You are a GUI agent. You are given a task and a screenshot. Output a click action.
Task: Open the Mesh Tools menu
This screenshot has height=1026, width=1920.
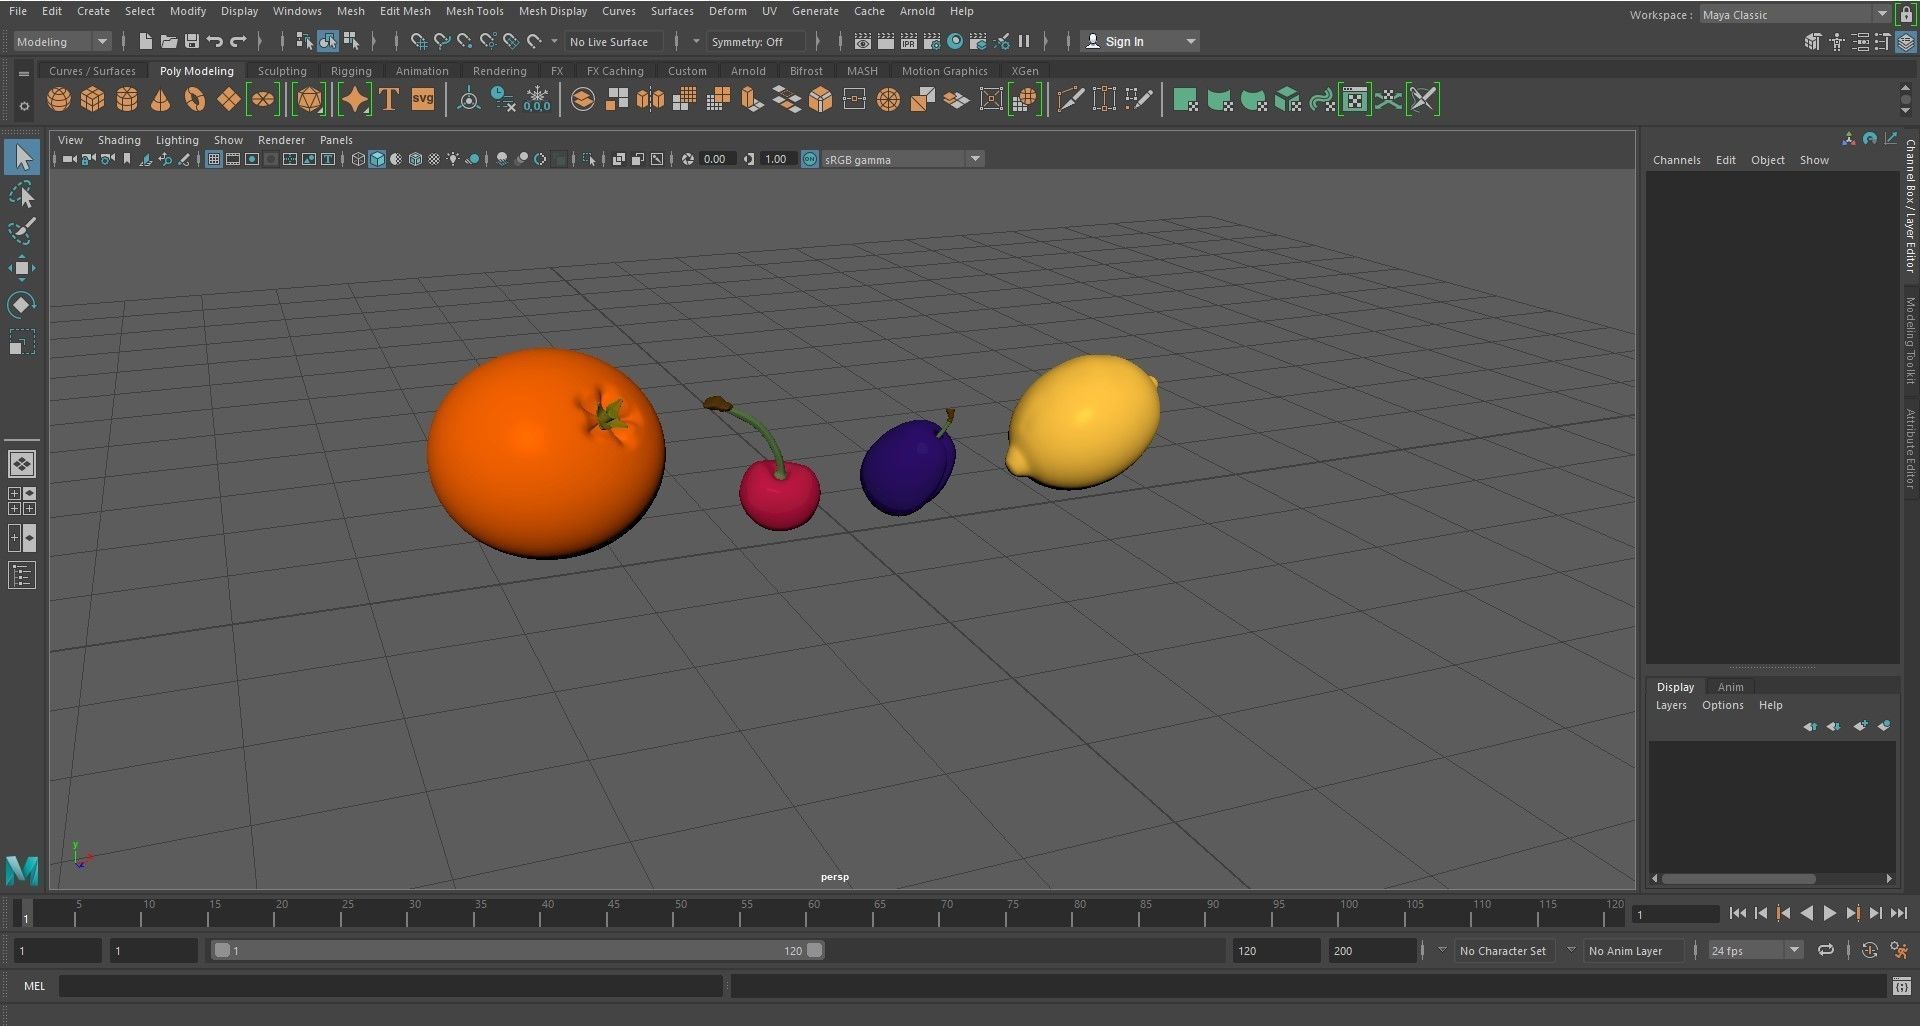pos(474,11)
